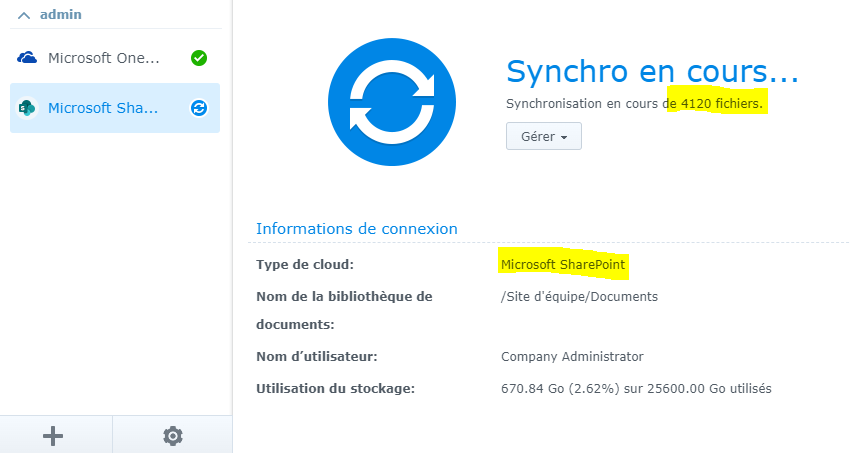
Task: Open the Gérer dropdown menu
Action: tap(544, 136)
